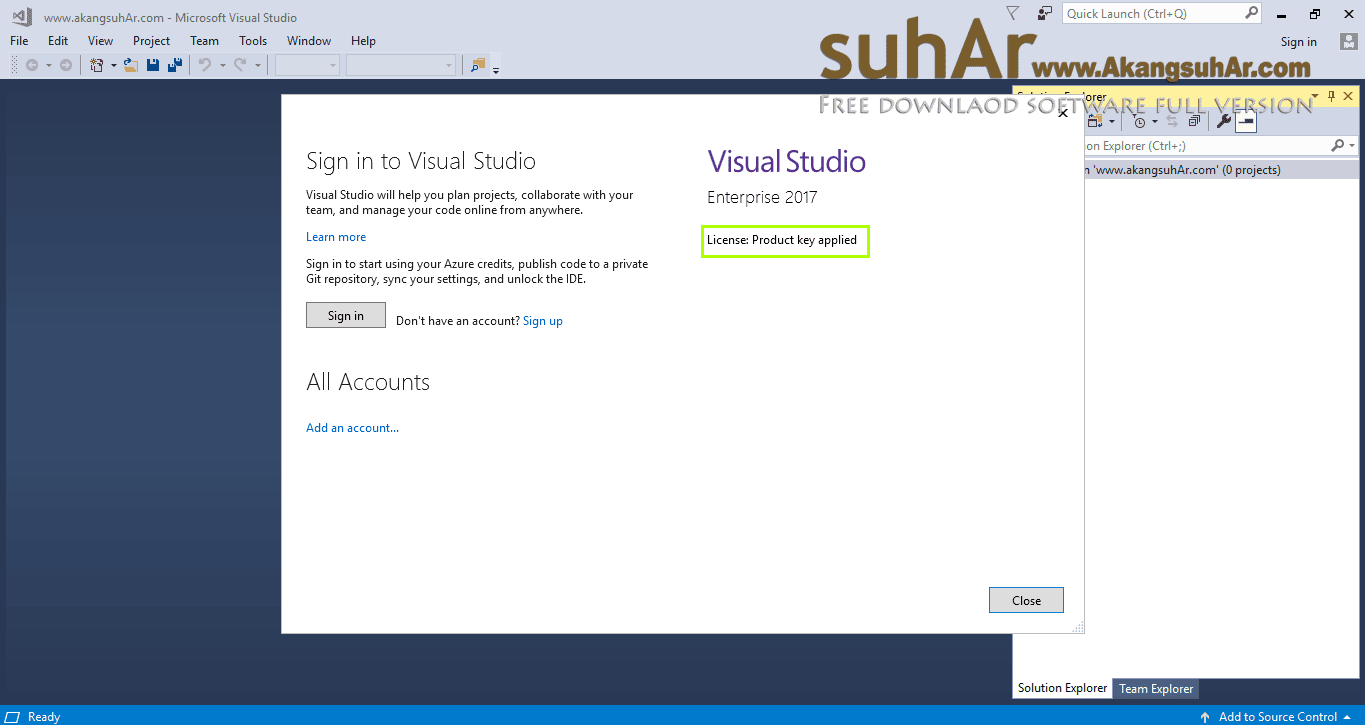Viewport: 1365px width, 725px height.
Task: Open the View menu
Action: 100,41
